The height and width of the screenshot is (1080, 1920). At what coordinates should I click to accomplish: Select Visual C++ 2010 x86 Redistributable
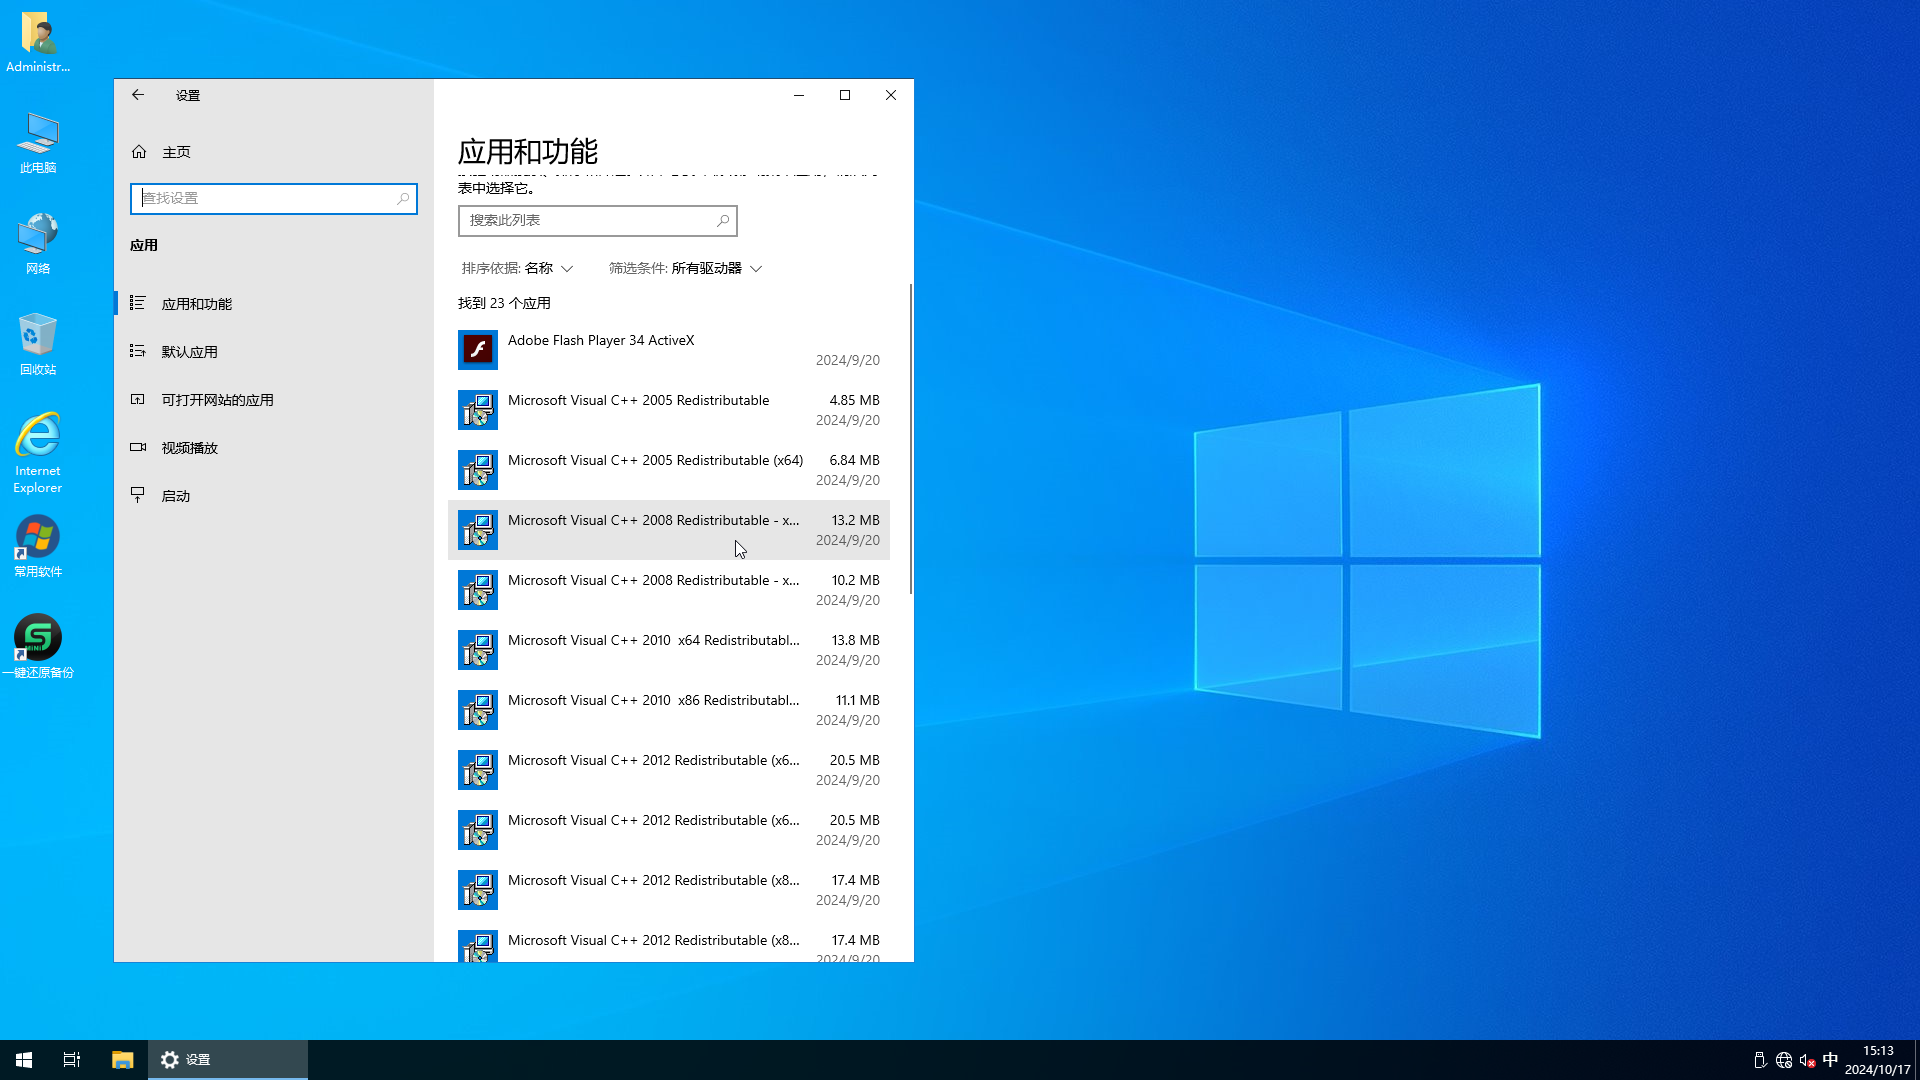[669, 710]
